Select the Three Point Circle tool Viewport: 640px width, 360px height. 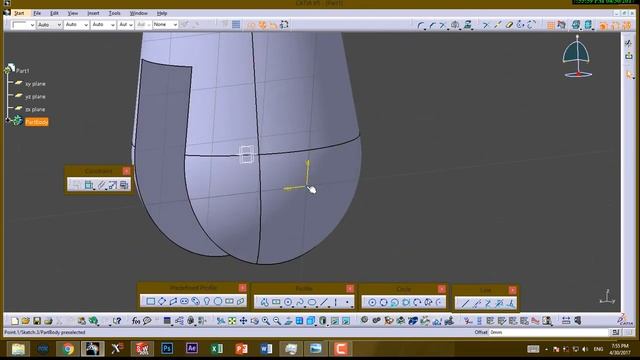tap(384, 302)
